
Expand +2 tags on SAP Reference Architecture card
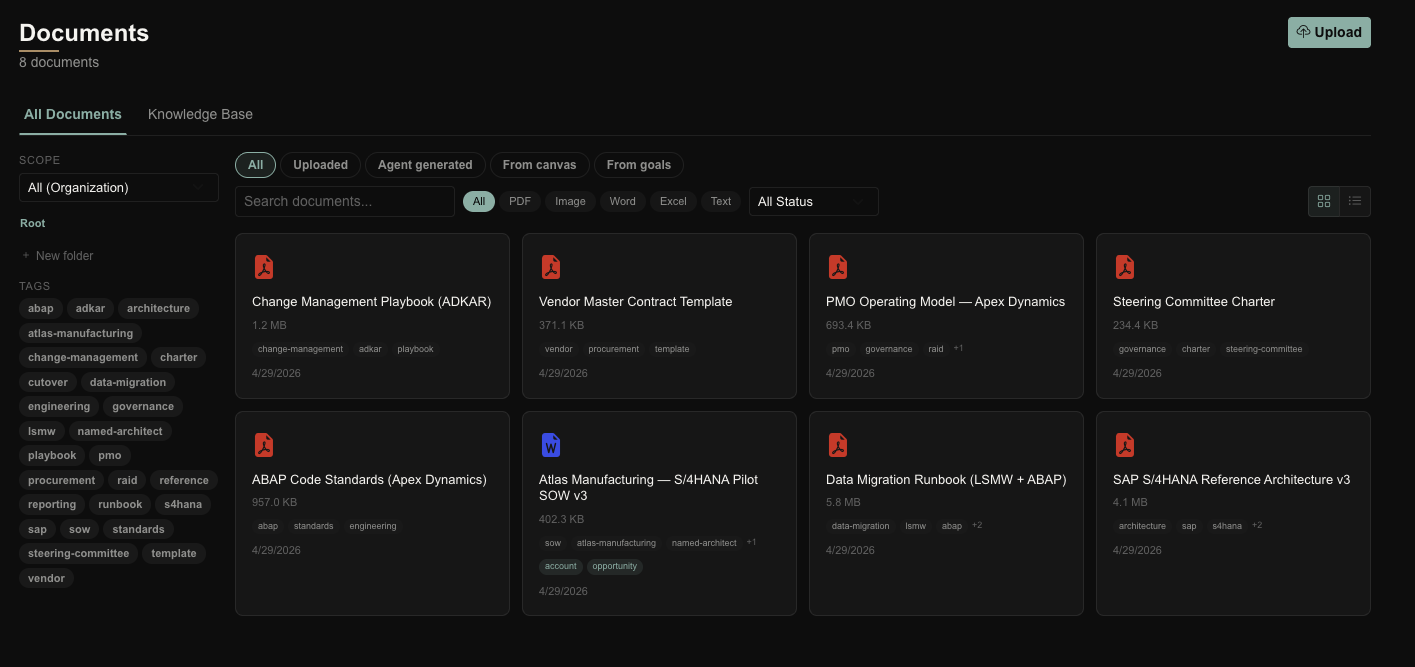coord(1257,525)
